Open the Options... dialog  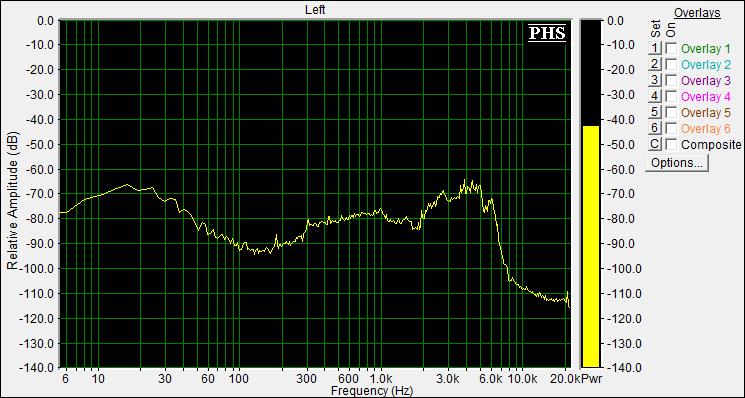click(677, 163)
